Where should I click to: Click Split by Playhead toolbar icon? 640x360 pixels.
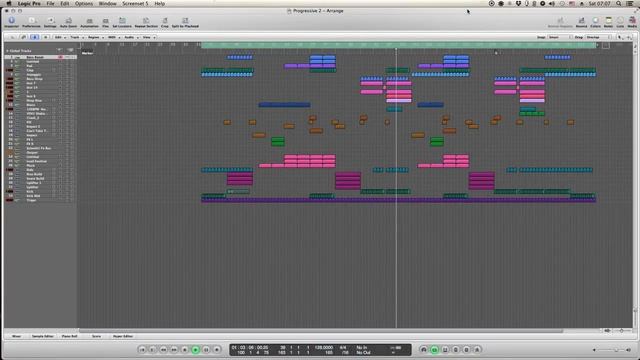(x=185, y=22)
